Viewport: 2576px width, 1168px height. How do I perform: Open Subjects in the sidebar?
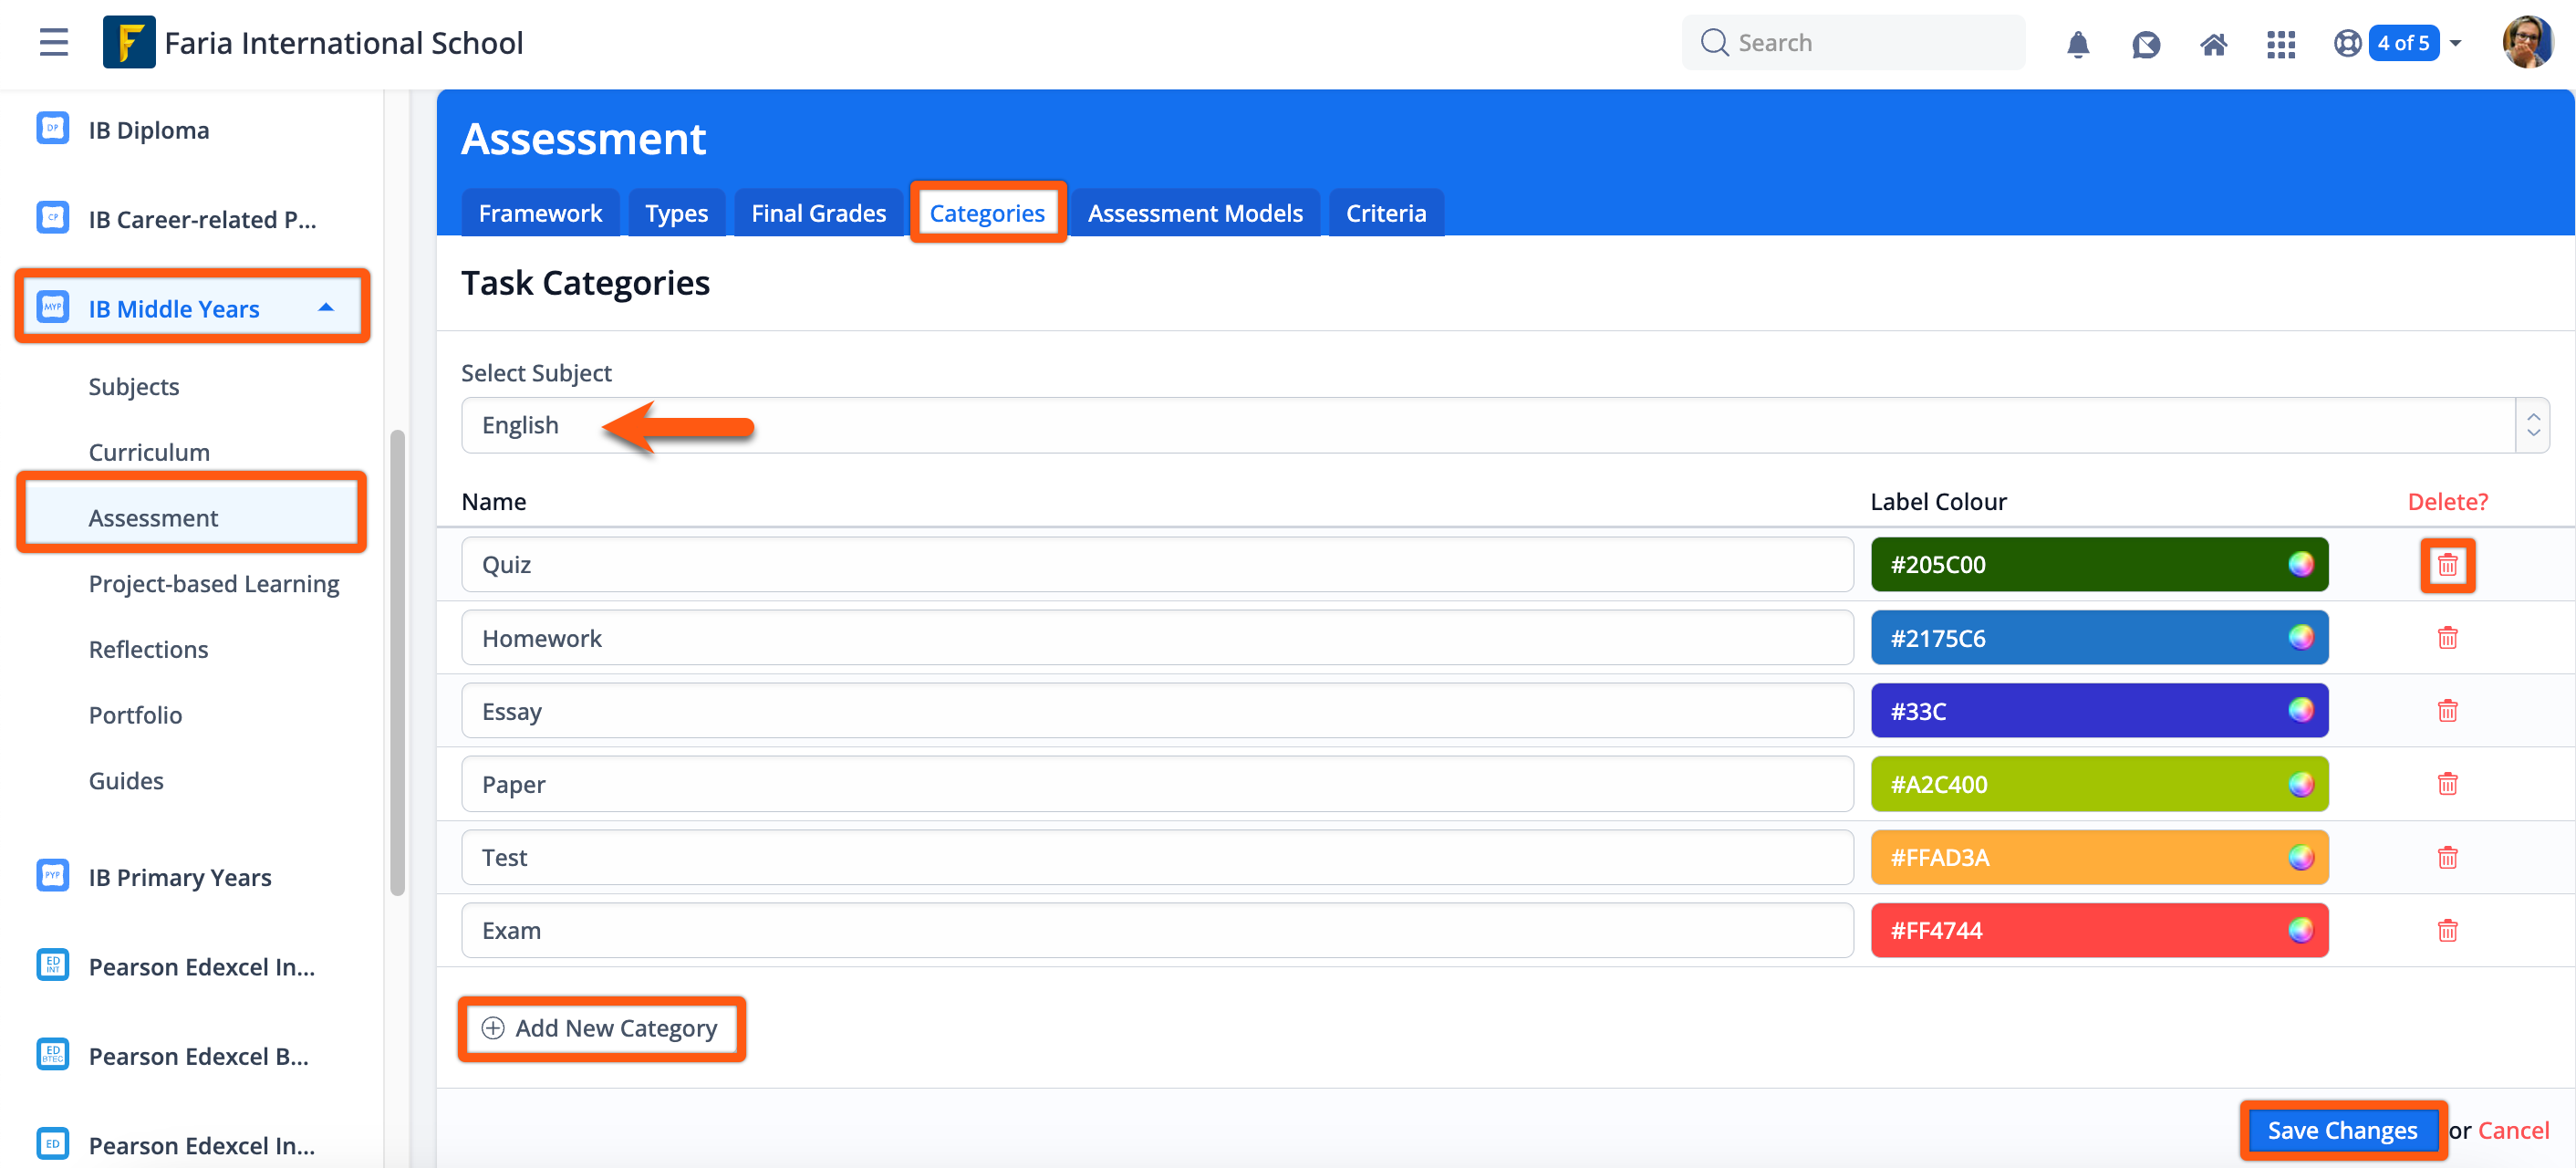(134, 386)
